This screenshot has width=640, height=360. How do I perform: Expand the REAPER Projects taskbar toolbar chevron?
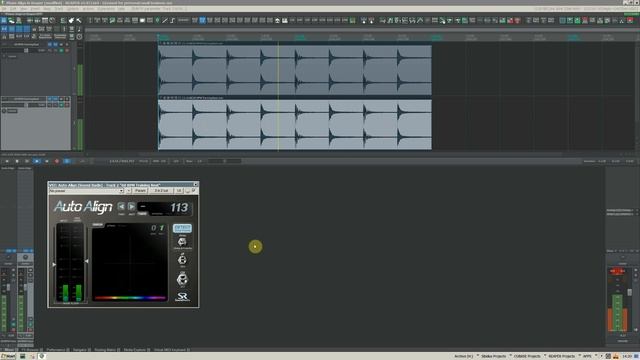(579, 356)
